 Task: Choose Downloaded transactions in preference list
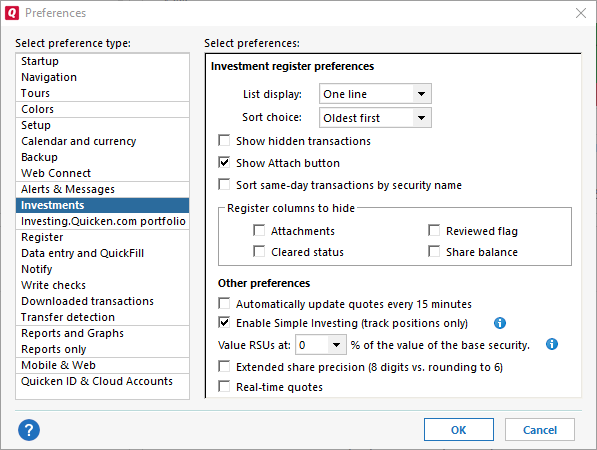87,301
